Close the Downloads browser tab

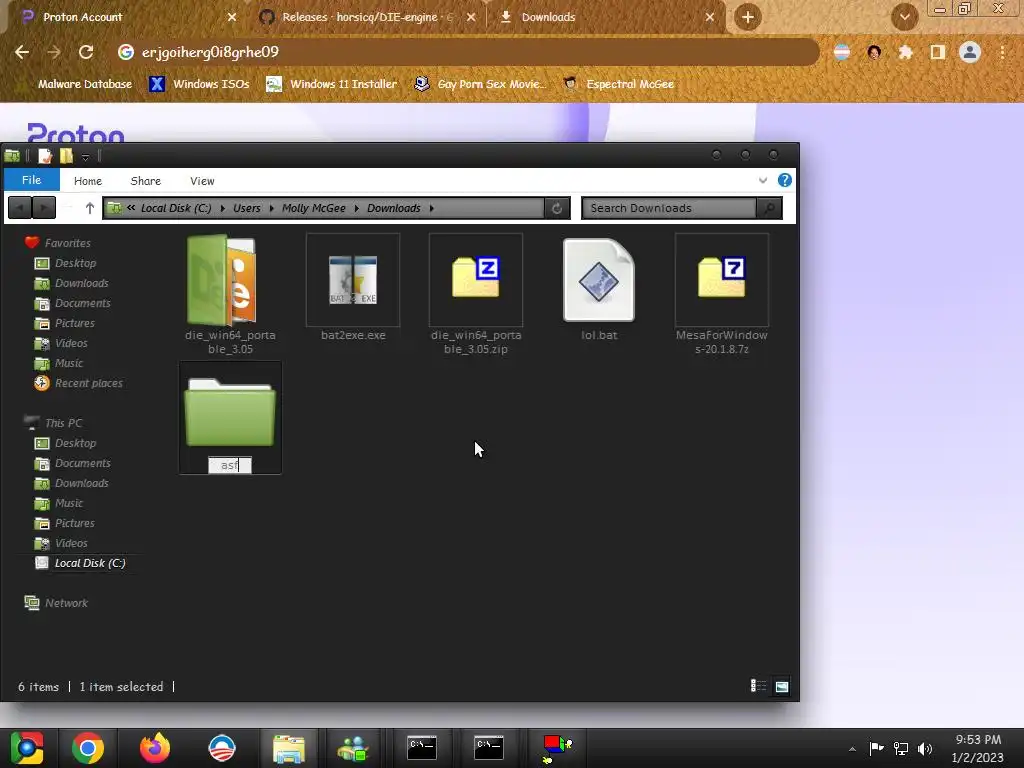tap(710, 17)
